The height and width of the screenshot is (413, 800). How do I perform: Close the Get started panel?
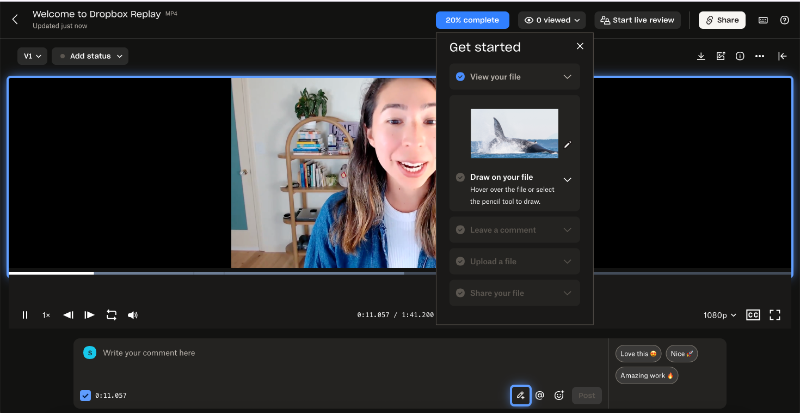(x=580, y=46)
